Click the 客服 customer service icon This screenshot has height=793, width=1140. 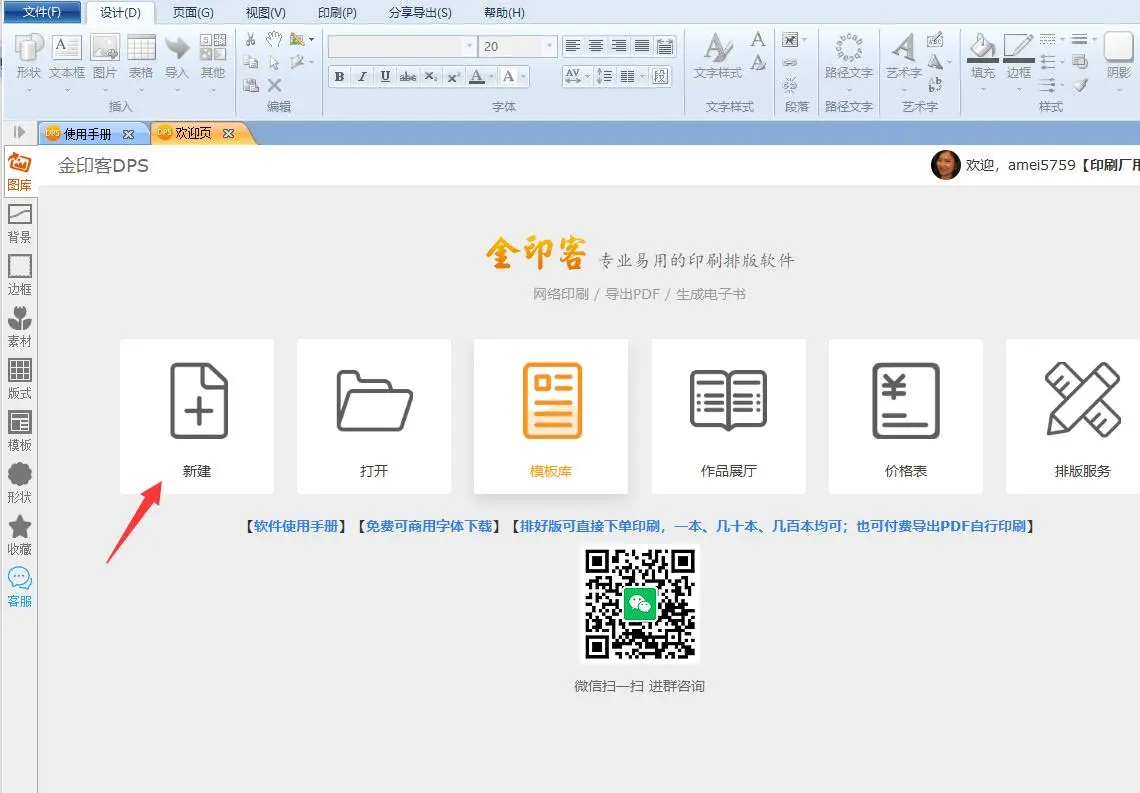19,587
